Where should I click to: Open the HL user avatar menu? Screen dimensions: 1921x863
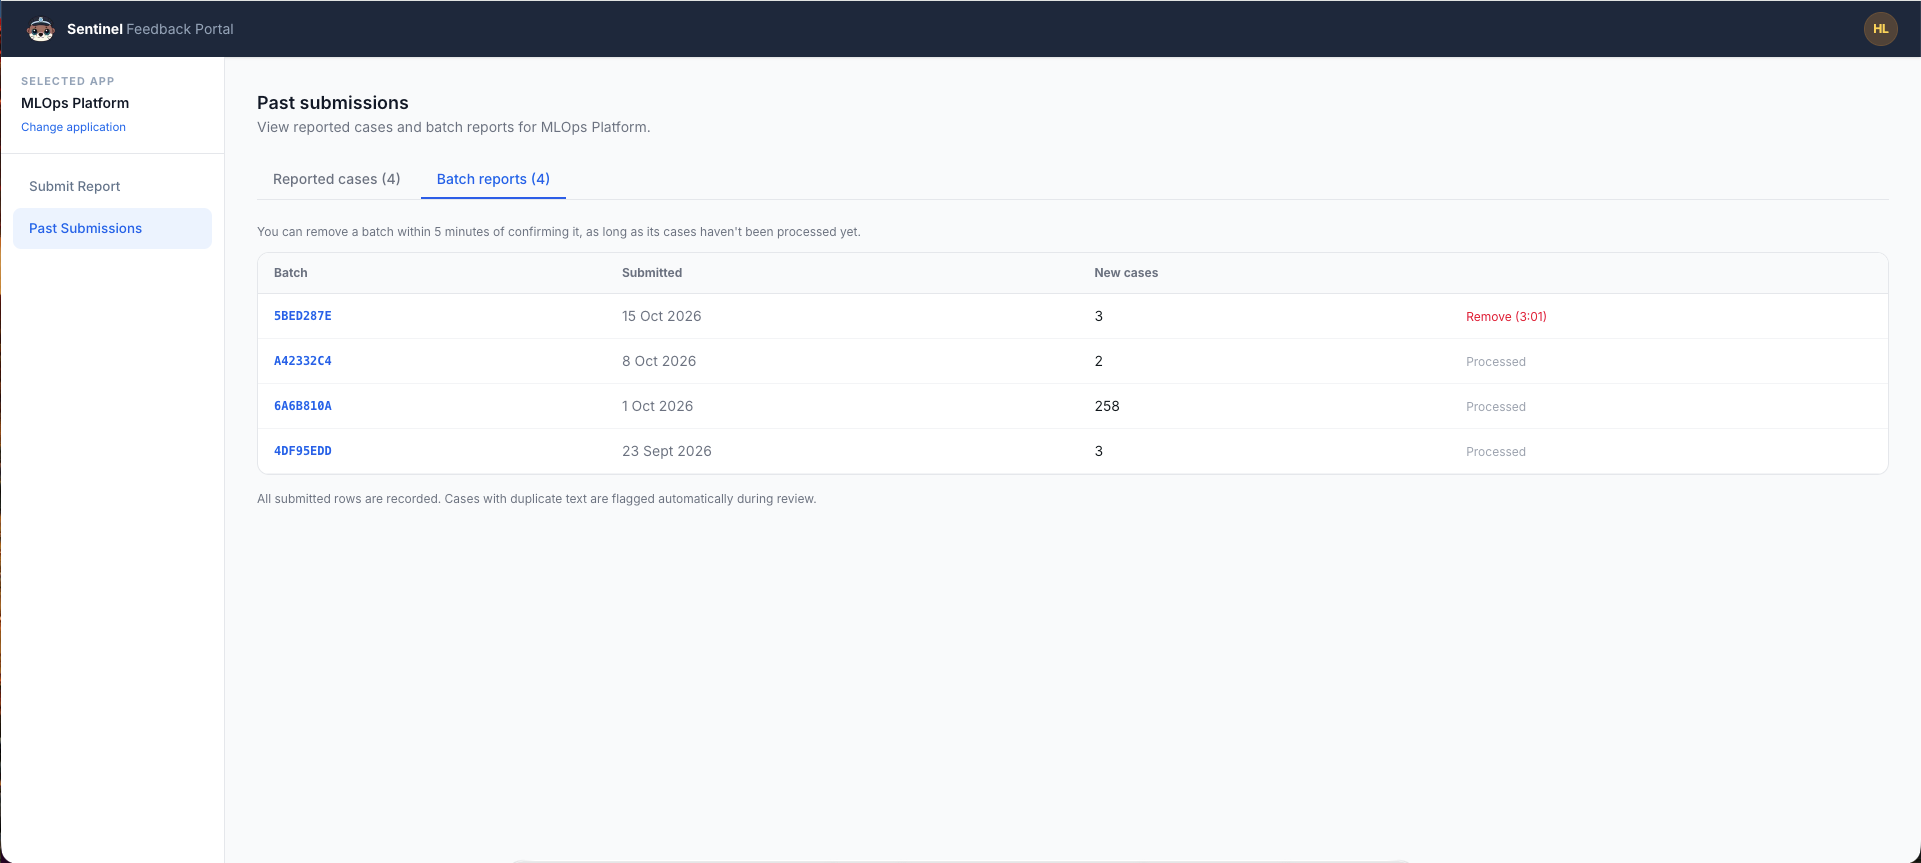tap(1880, 29)
